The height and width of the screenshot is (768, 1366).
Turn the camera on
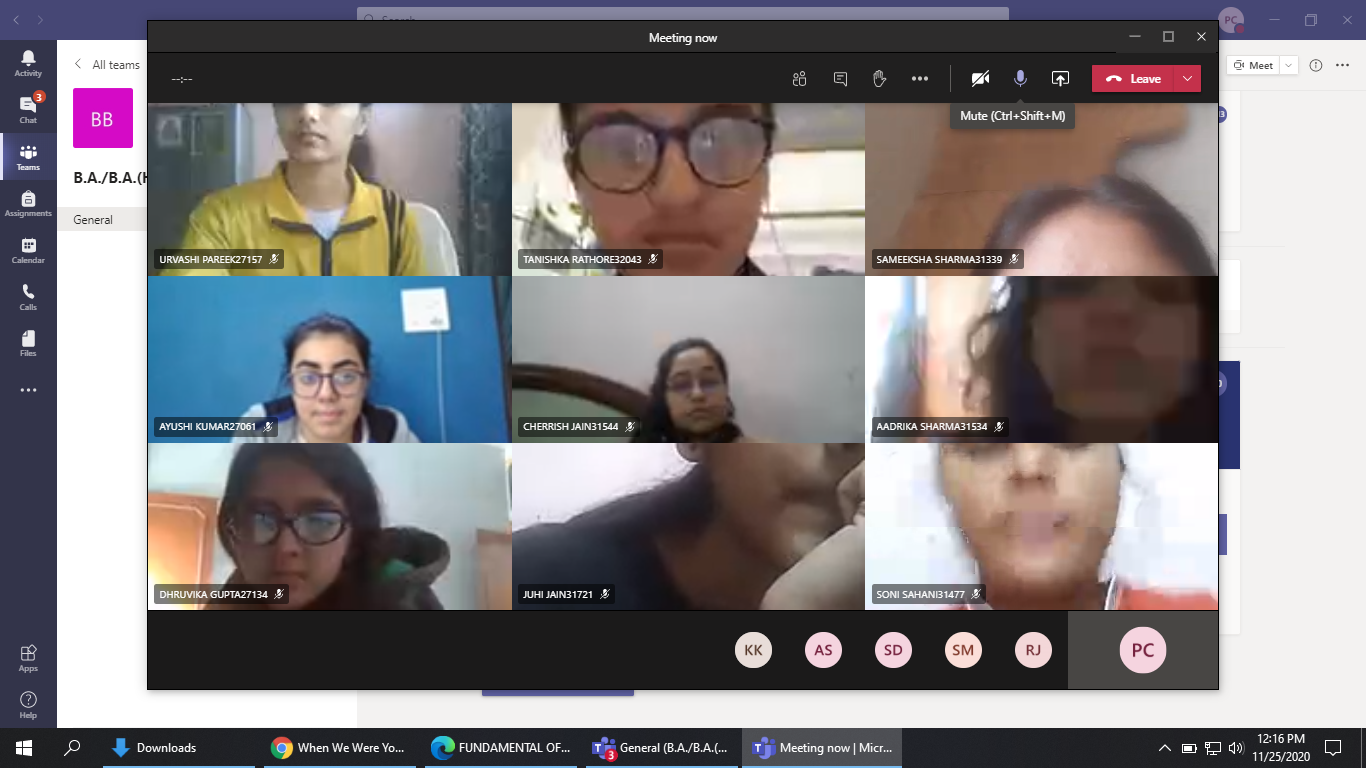[x=980, y=79]
